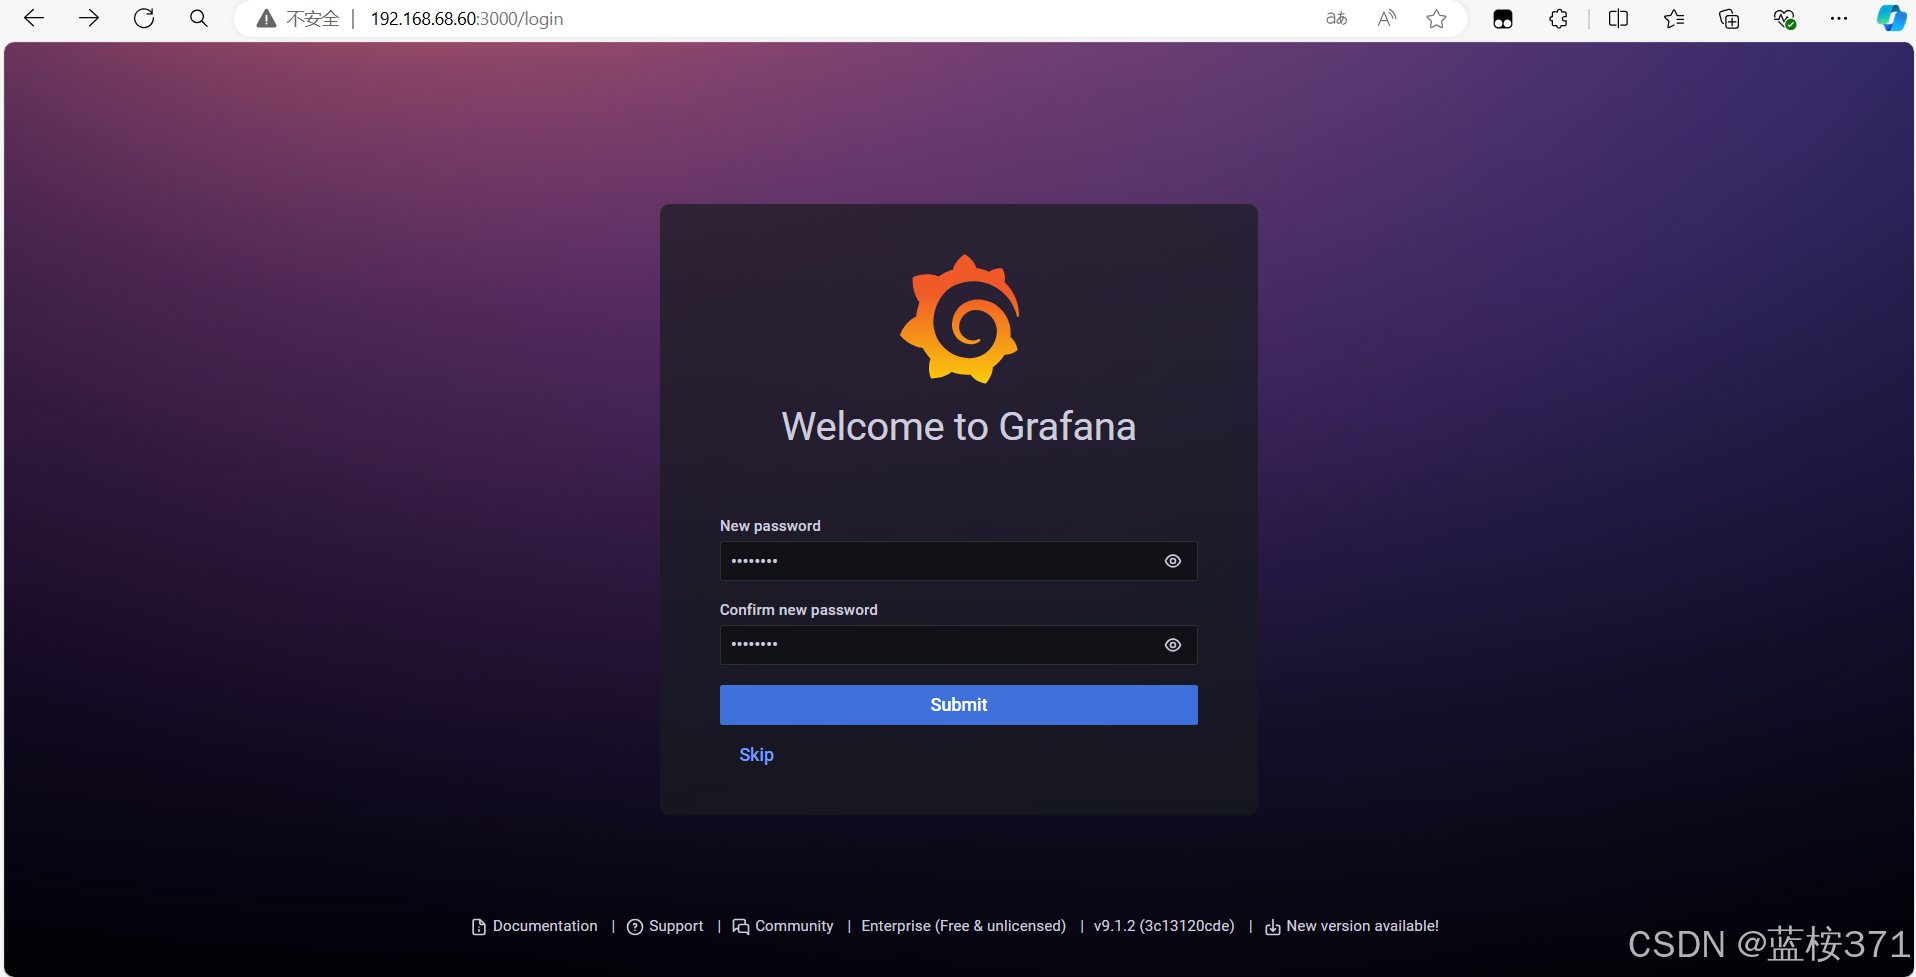
Task: Open the Copilot sidebar icon
Action: 1891,18
